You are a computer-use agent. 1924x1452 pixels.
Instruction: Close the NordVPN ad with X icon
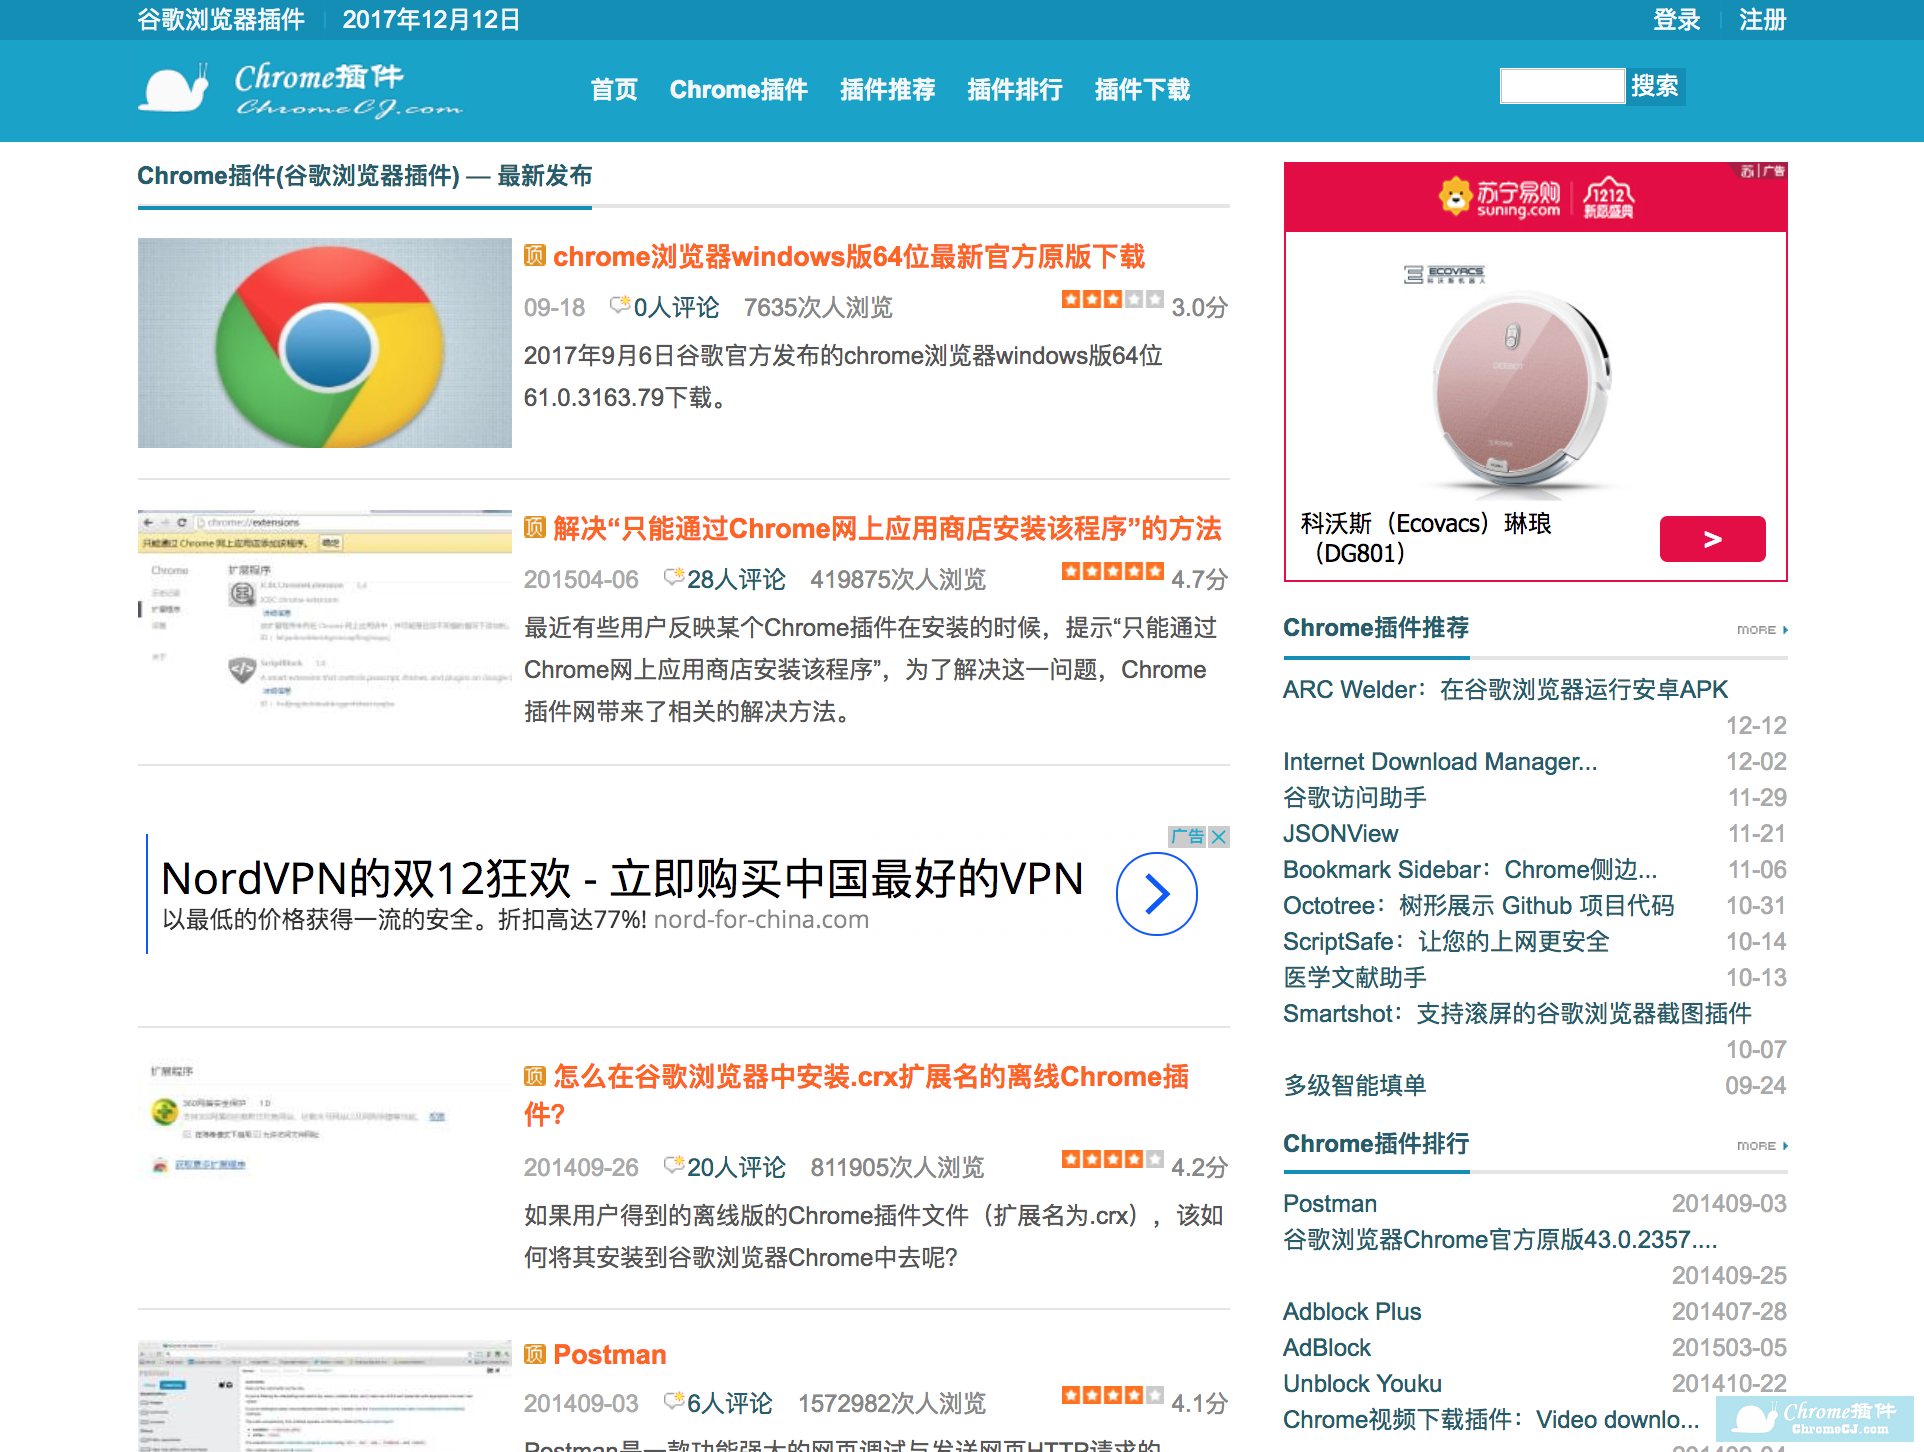(x=1218, y=837)
